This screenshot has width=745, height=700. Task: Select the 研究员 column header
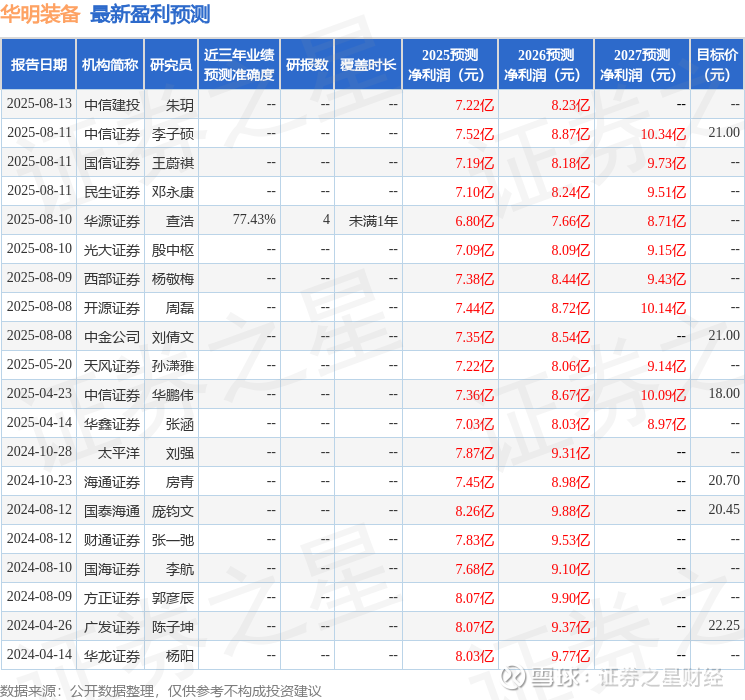click(x=171, y=65)
